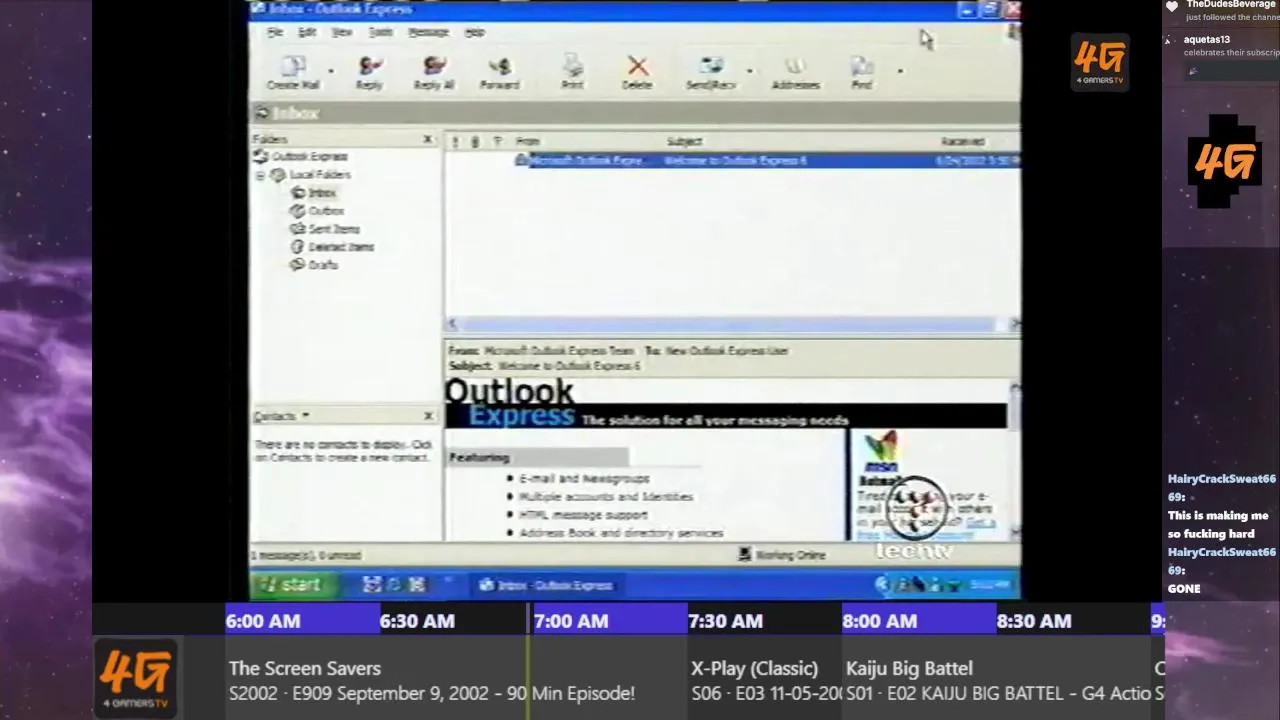Select the Local Folders tree item
This screenshot has width=1280, height=720.
point(312,175)
